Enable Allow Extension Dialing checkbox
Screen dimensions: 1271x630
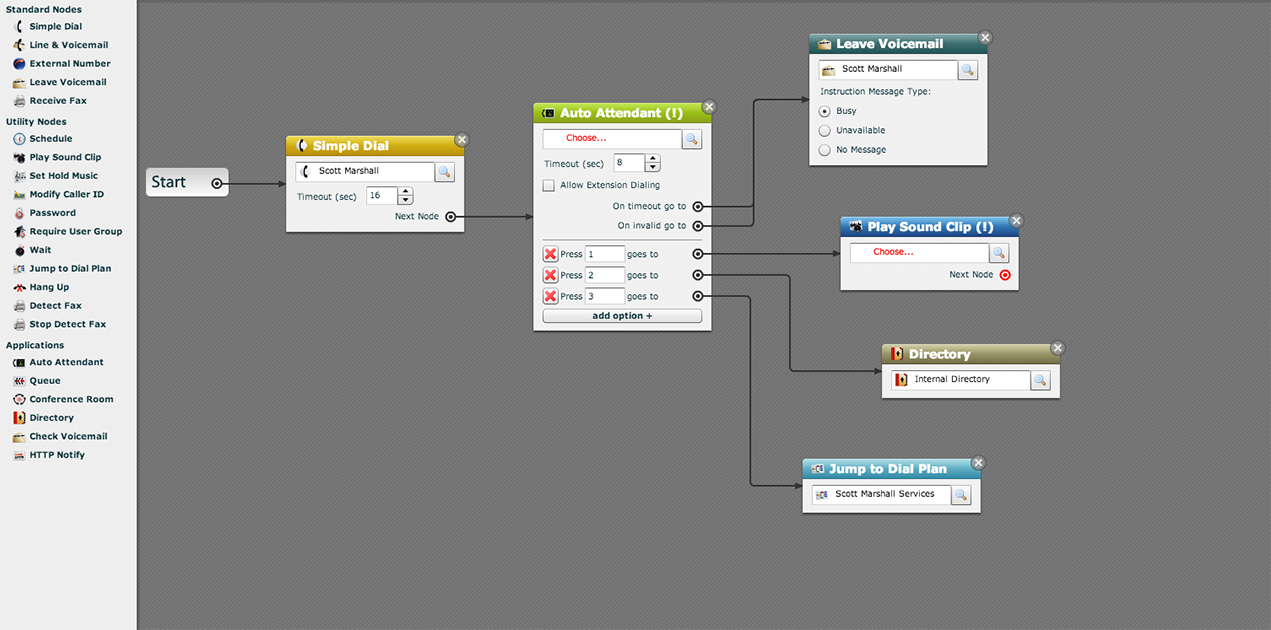coord(548,185)
